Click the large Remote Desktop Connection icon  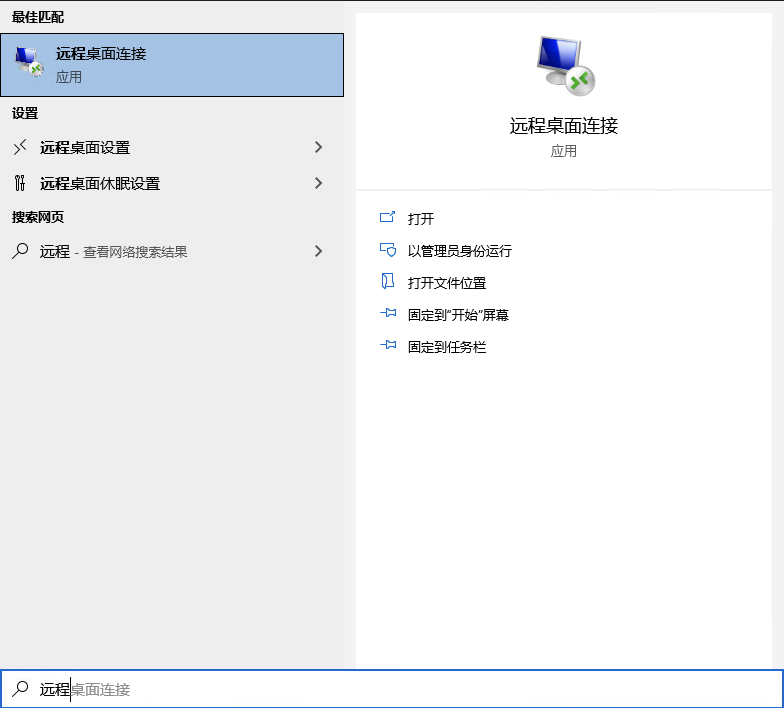tap(566, 66)
